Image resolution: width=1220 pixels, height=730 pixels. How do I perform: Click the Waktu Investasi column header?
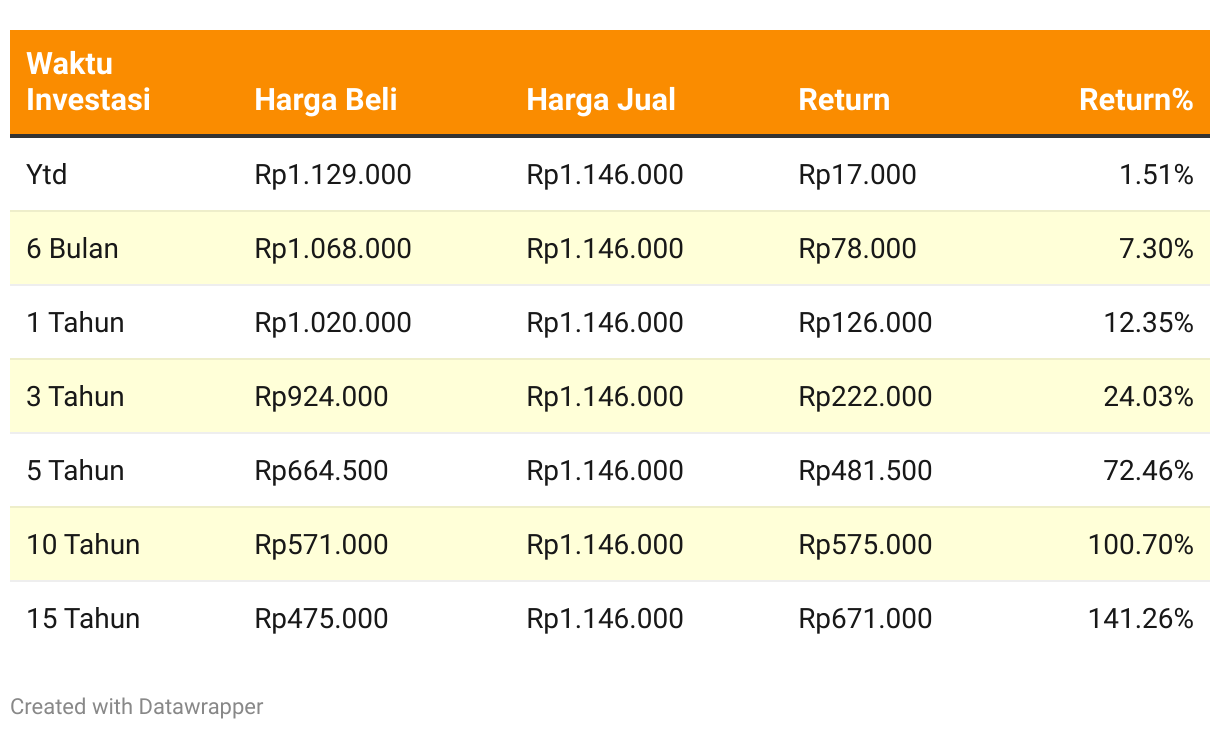click(x=88, y=82)
